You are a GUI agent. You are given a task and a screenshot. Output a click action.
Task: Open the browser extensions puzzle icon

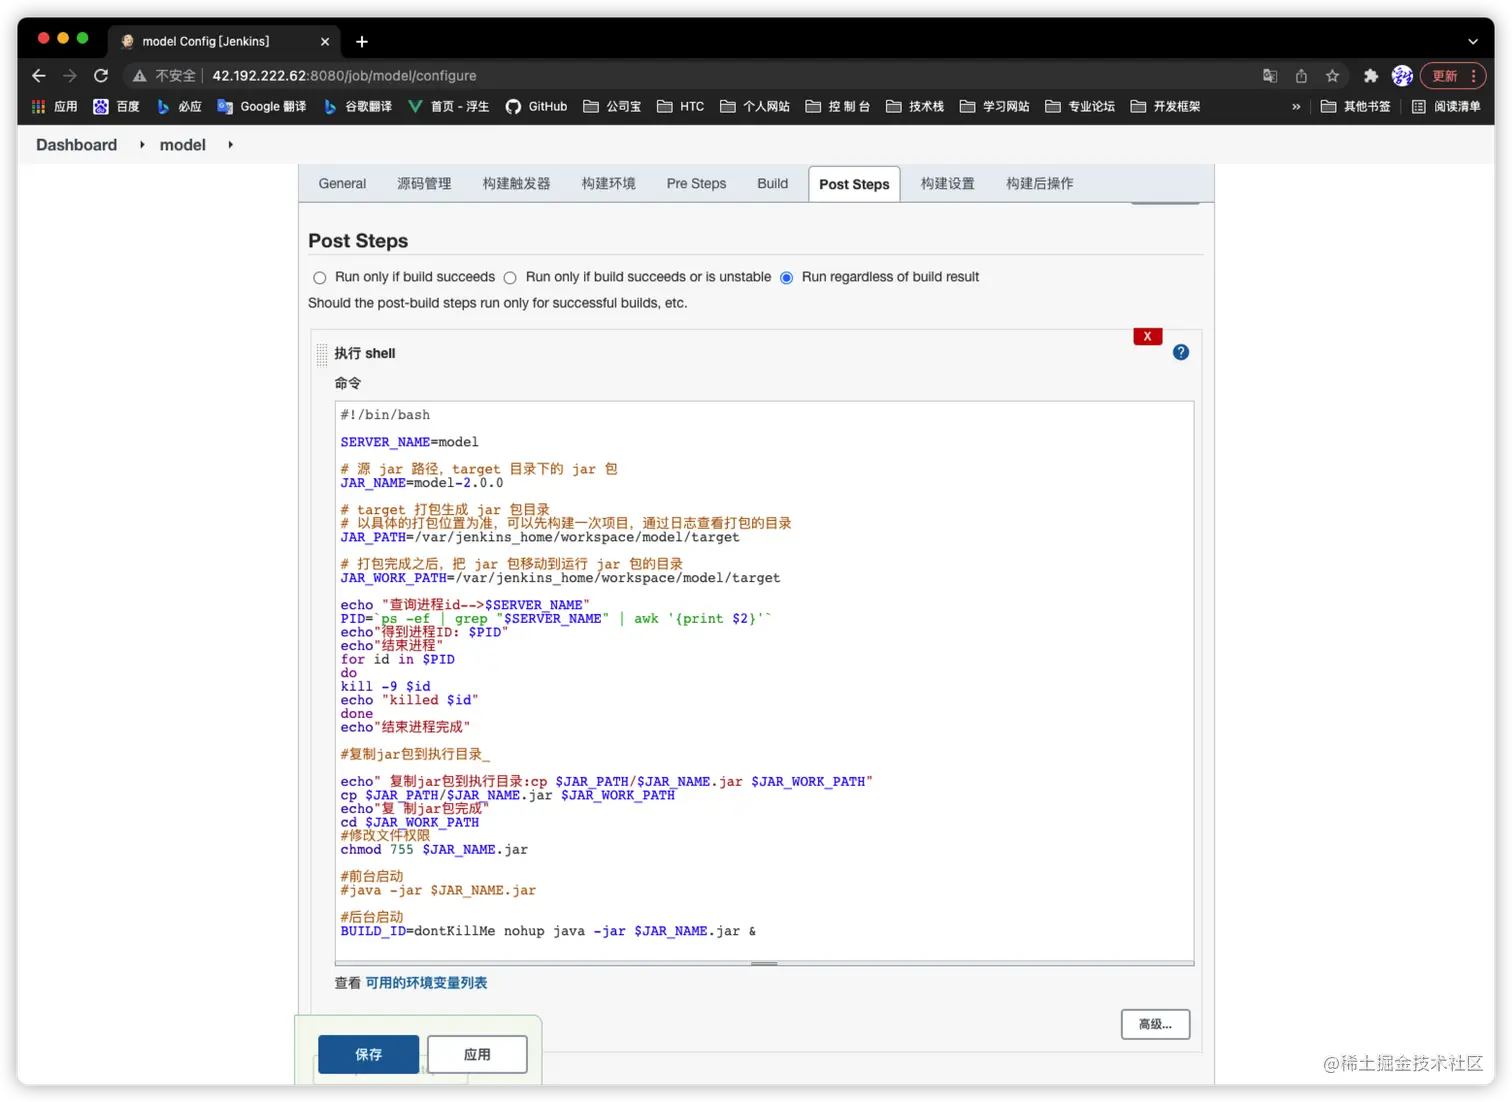click(1371, 75)
